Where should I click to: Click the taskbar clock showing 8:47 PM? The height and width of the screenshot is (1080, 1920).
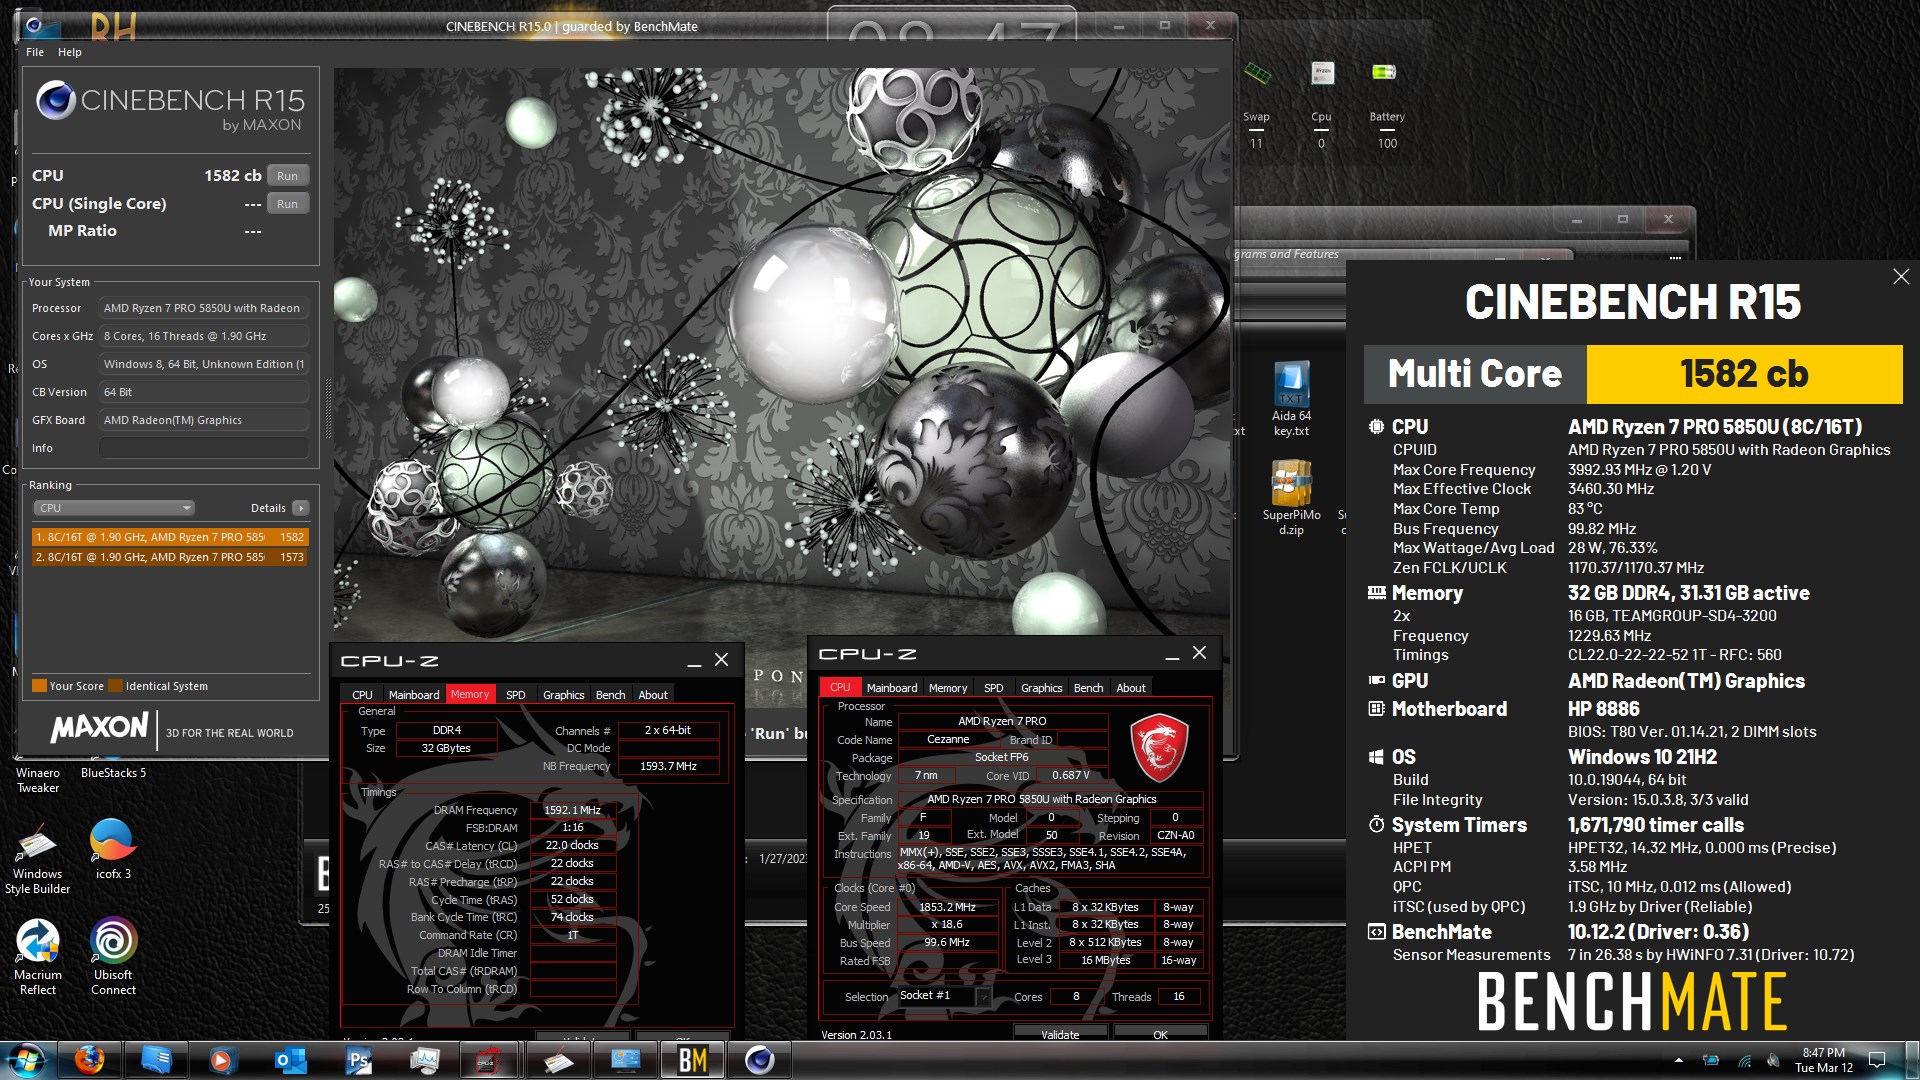click(1824, 1060)
